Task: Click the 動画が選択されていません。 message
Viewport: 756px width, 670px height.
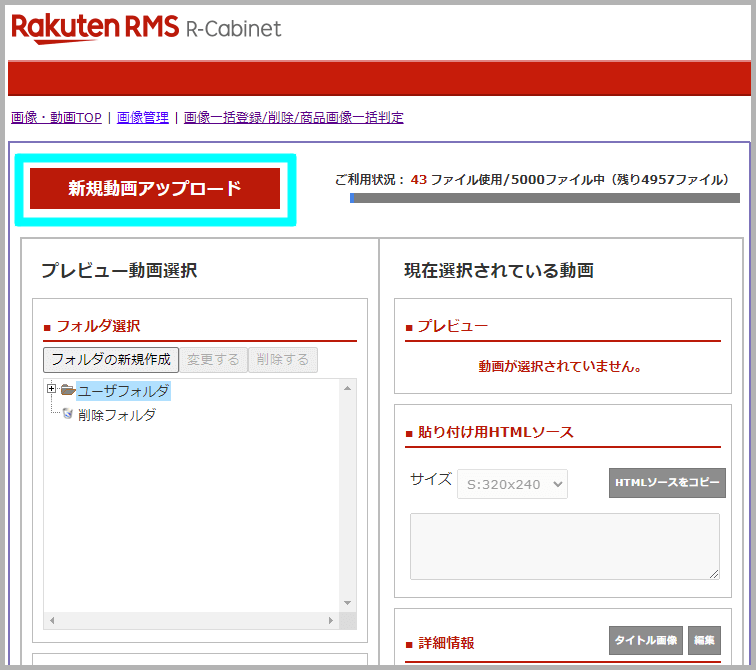Action: (560, 367)
